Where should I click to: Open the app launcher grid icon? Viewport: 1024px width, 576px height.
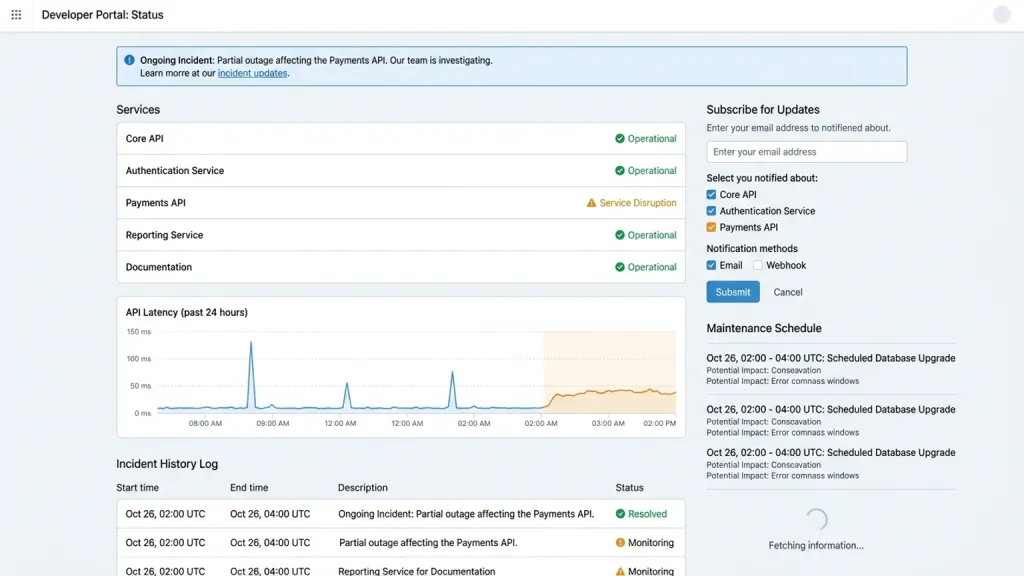coord(16,14)
